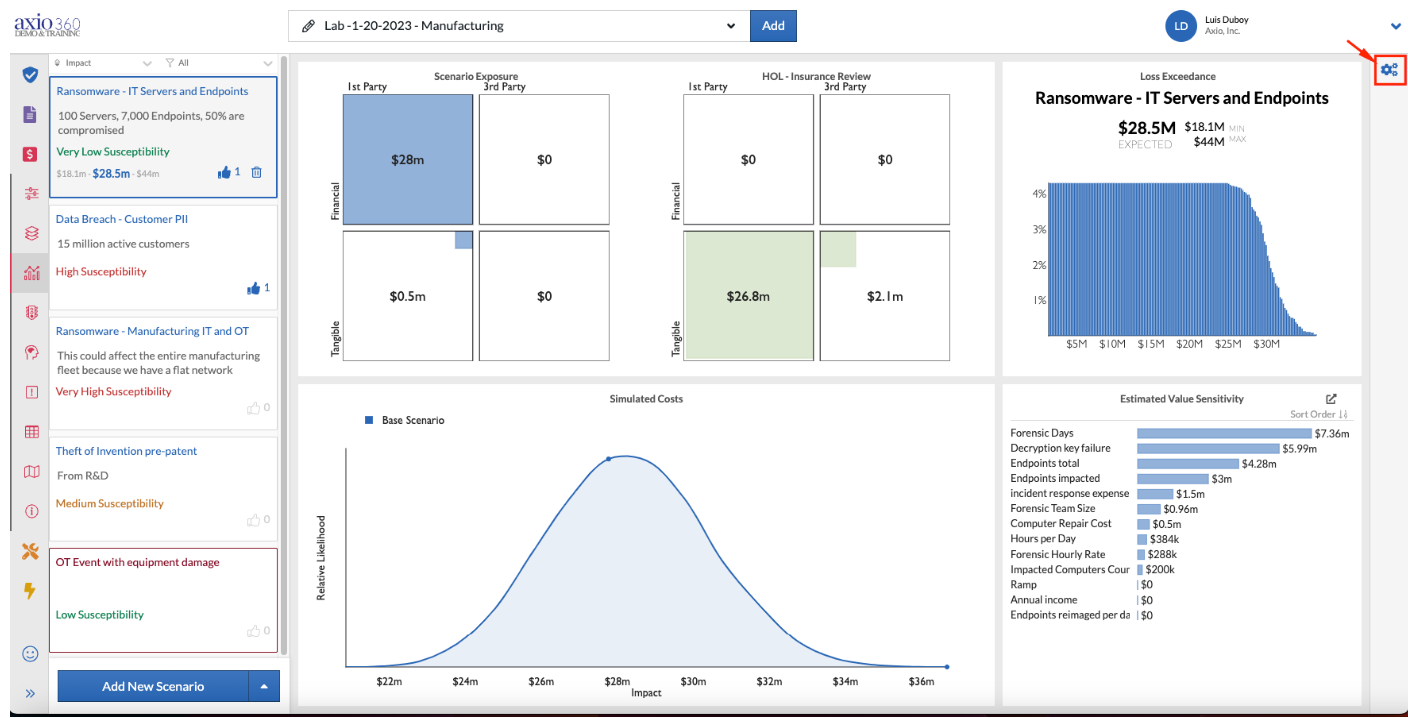Open the Impact sort dropdown
The width and height of the screenshot is (1408, 718).
(103, 62)
